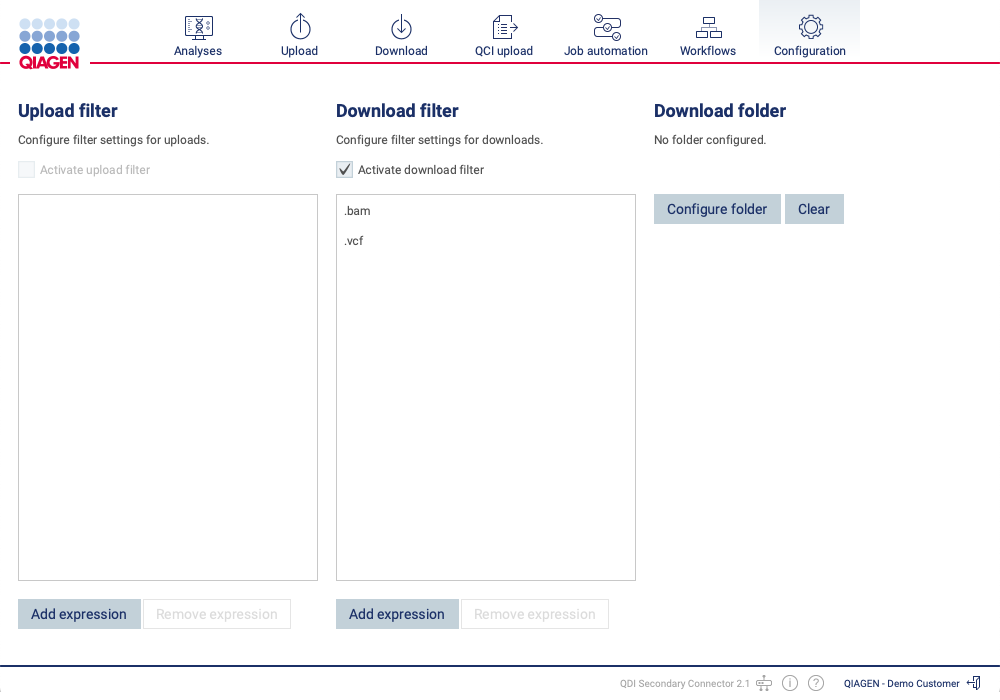Add expression to the upload filter
Image resolution: width=1000 pixels, height=700 pixels.
point(79,614)
